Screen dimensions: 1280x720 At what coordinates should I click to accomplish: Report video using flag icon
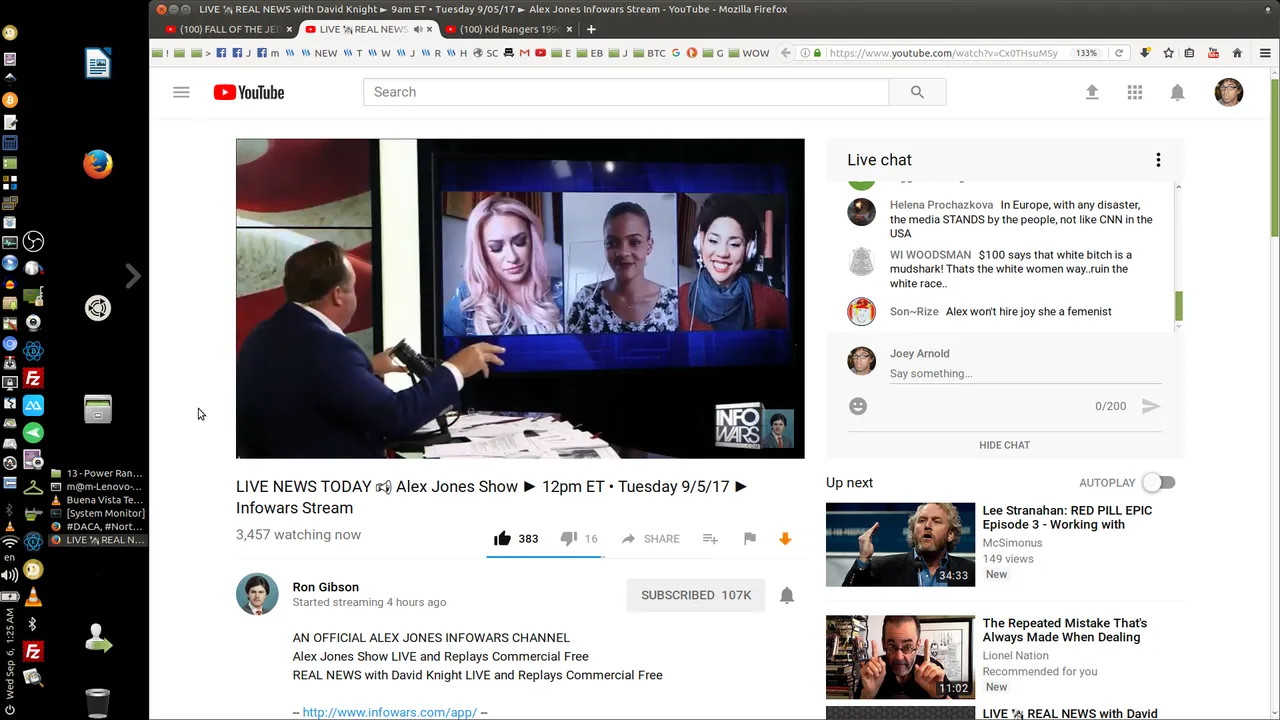tap(749, 538)
